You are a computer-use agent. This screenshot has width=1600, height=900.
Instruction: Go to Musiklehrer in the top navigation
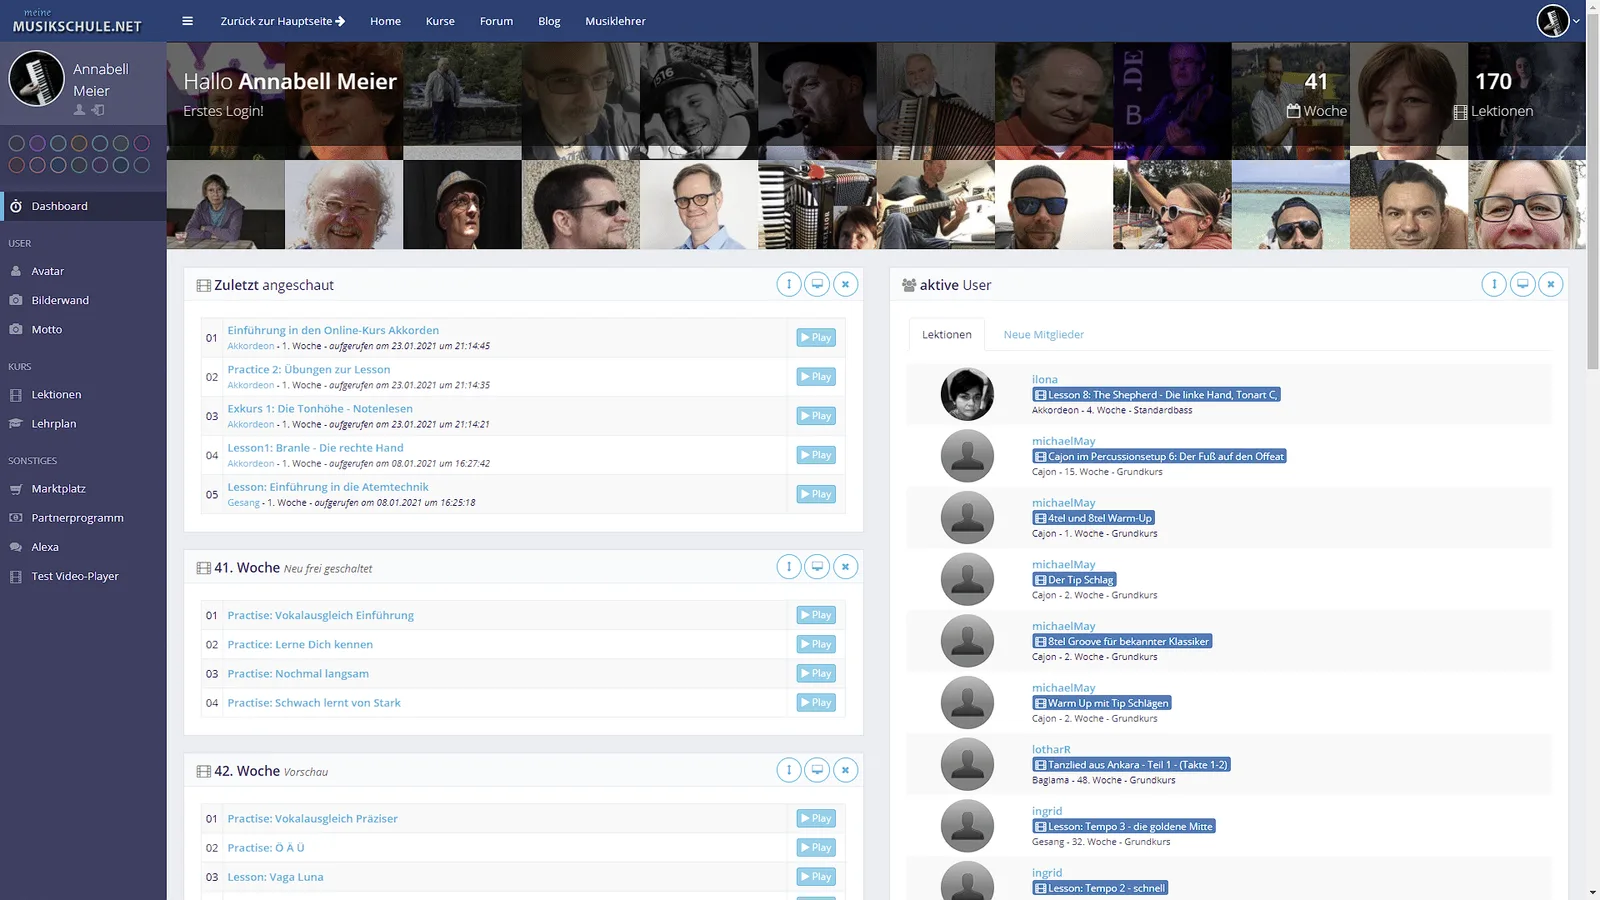pos(615,21)
